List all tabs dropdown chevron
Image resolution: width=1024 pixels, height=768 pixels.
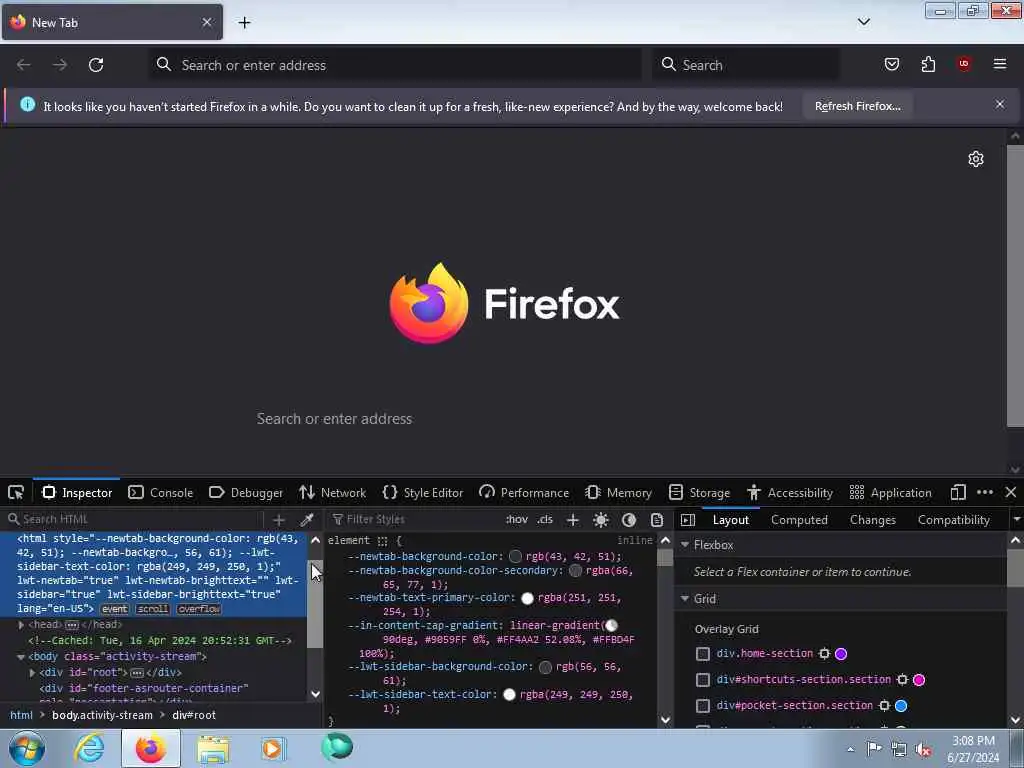pos(863,22)
